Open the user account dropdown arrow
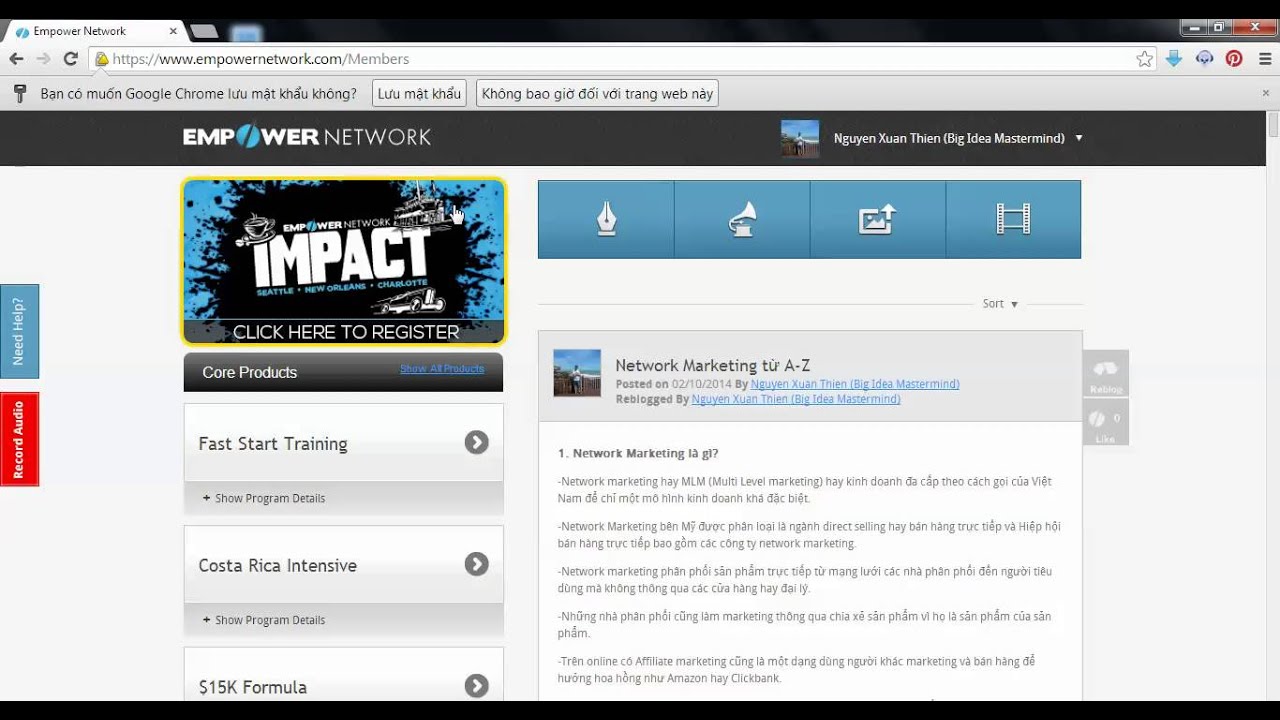Viewport: 1280px width, 720px height. [x=1078, y=138]
